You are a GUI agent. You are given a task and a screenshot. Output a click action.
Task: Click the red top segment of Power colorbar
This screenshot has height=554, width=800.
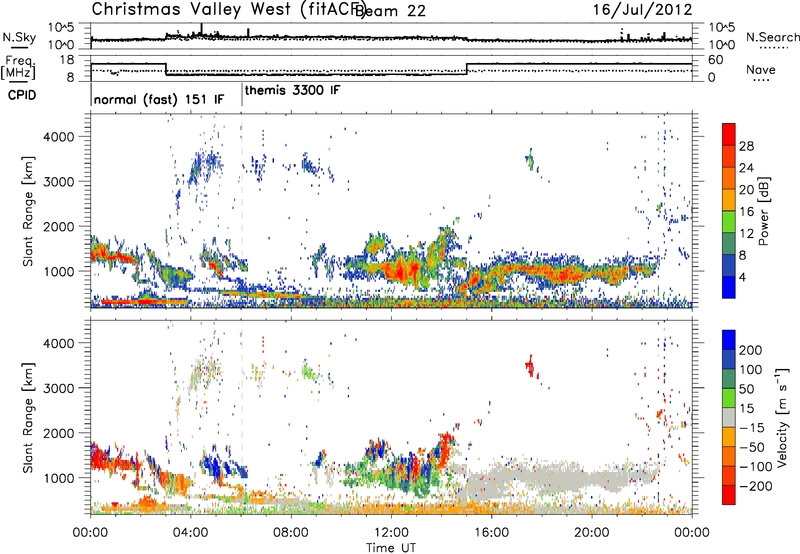(x=729, y=135)
